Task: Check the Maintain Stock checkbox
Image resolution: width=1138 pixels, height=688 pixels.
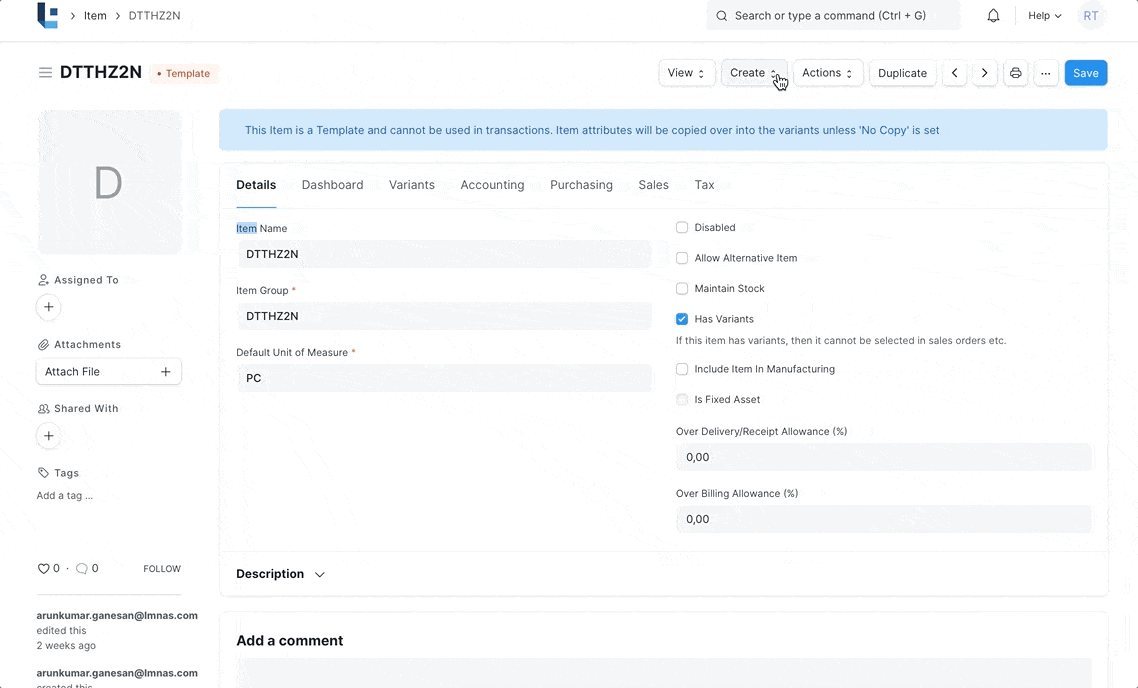Action: 682,289
